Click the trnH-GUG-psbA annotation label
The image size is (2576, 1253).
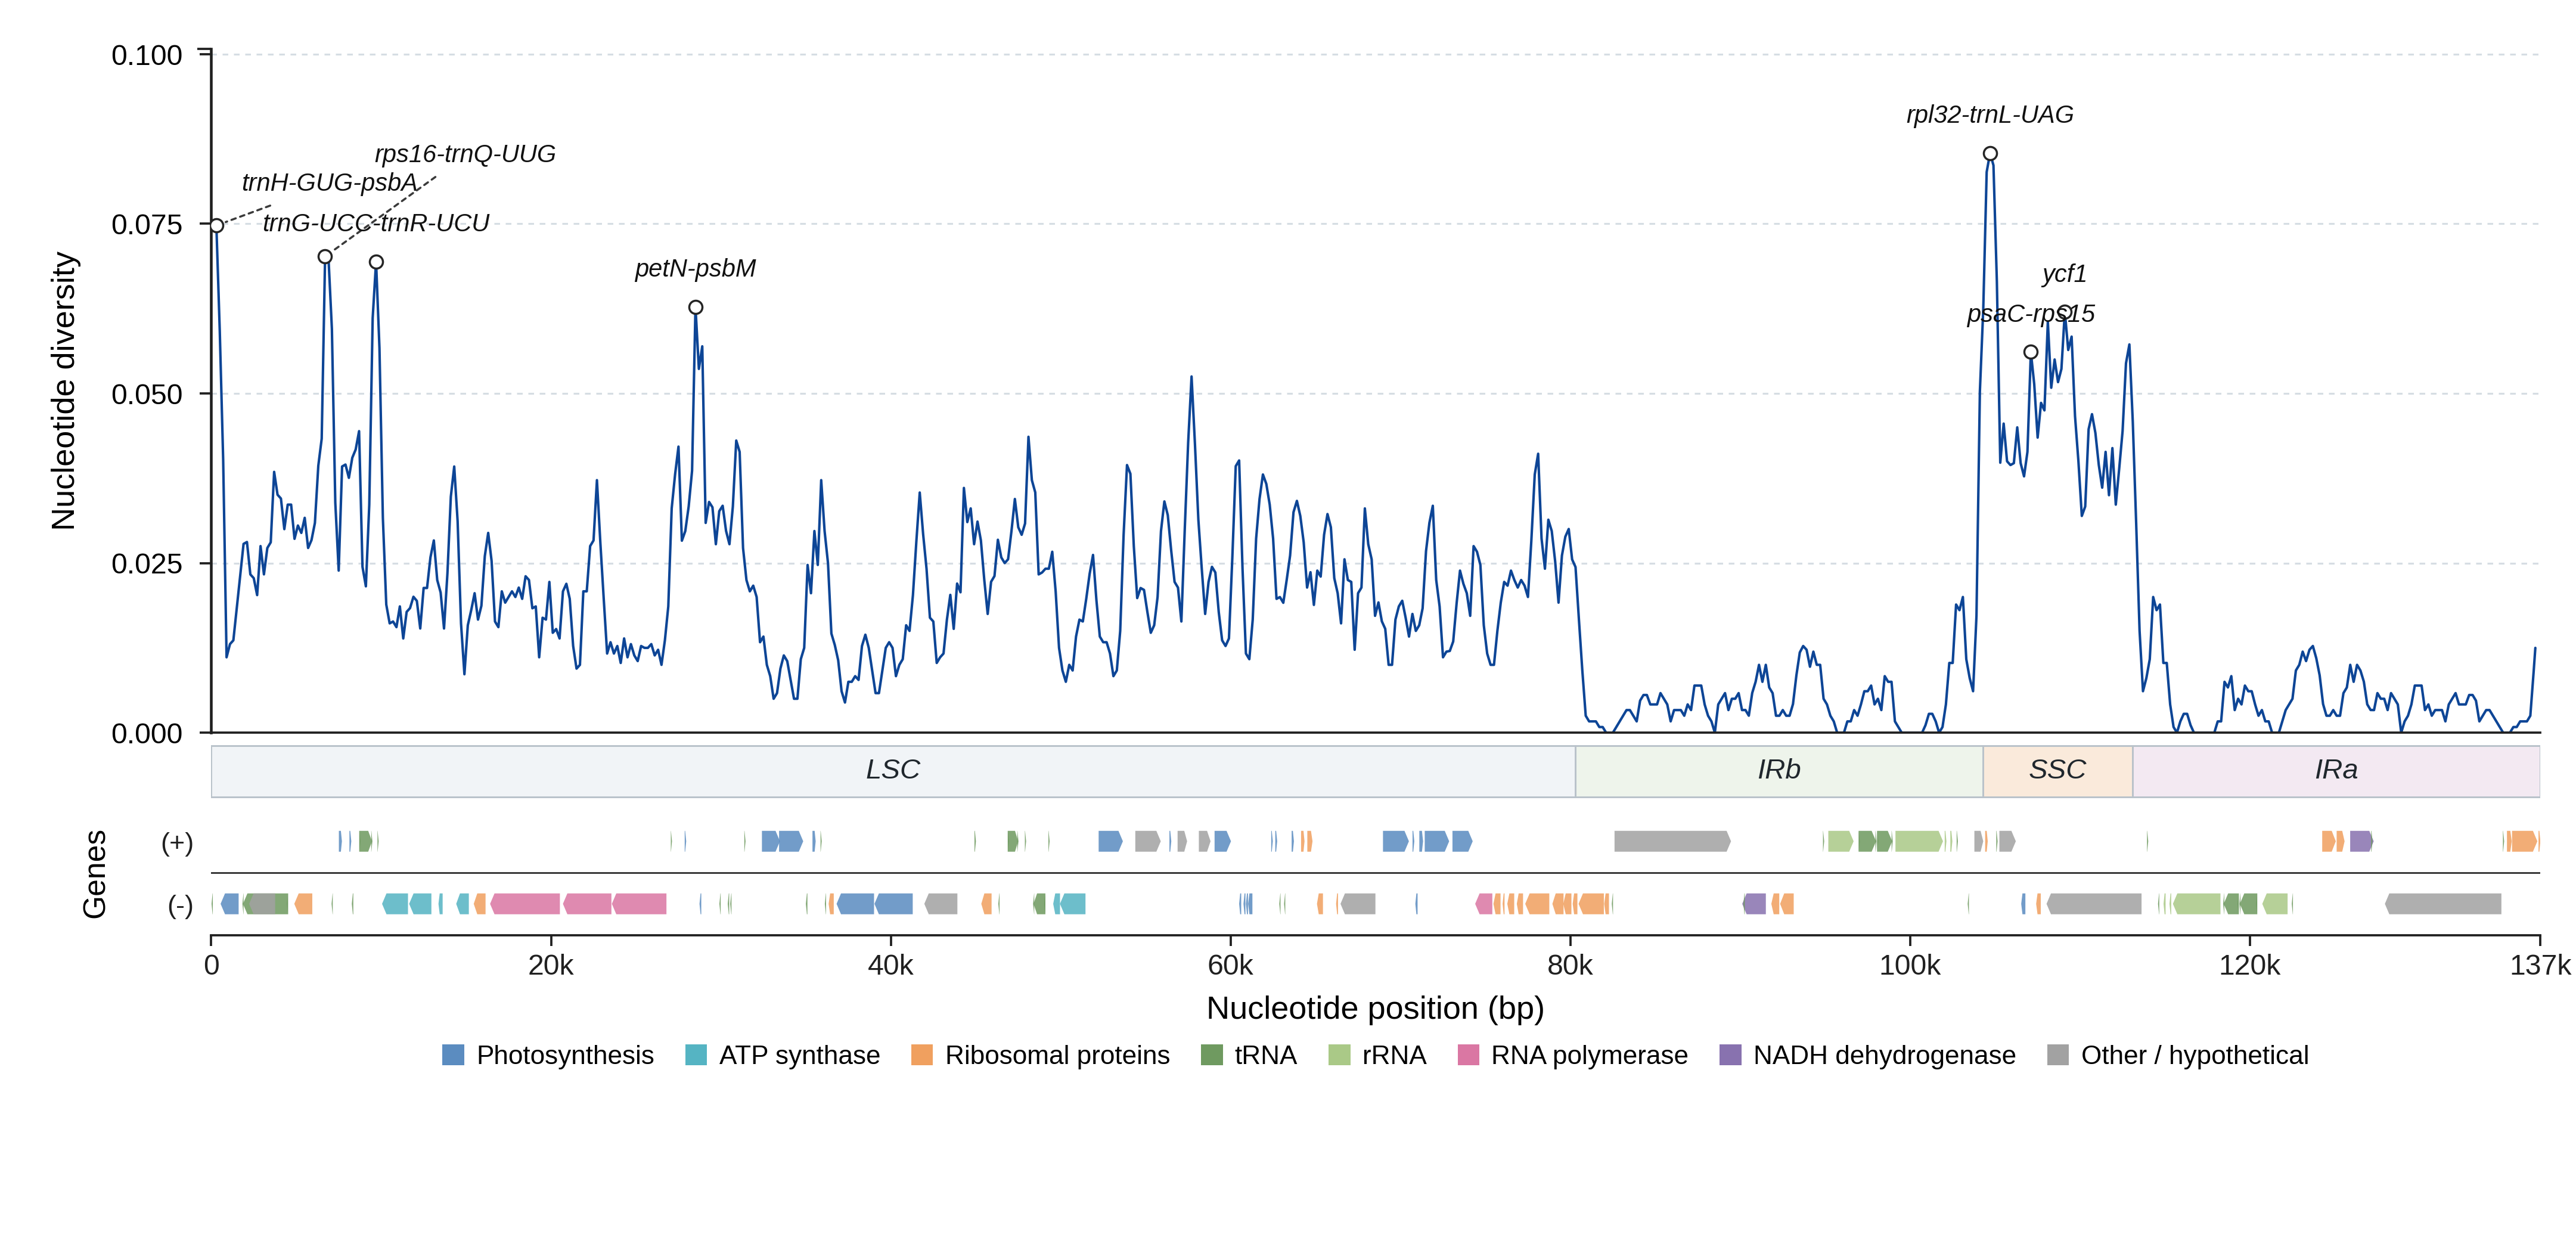click(x=329, y=183)
